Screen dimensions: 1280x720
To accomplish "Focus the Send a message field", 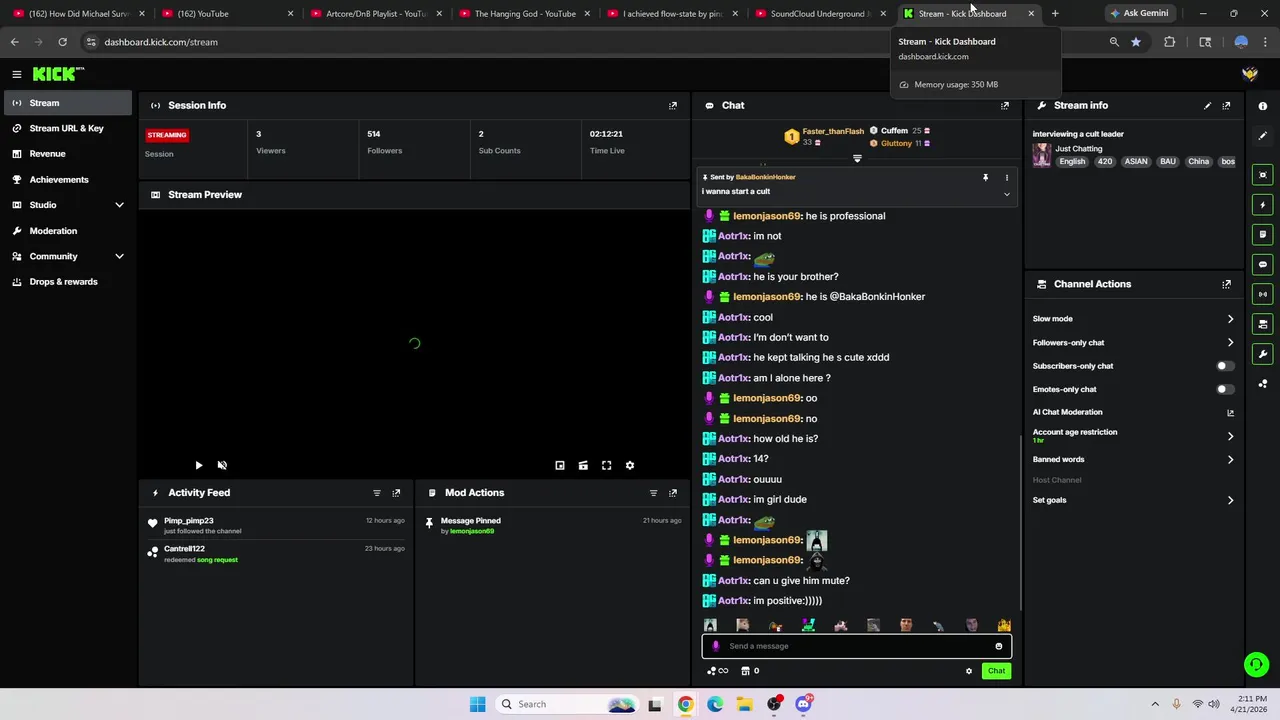I will click(x=856, y=646).
